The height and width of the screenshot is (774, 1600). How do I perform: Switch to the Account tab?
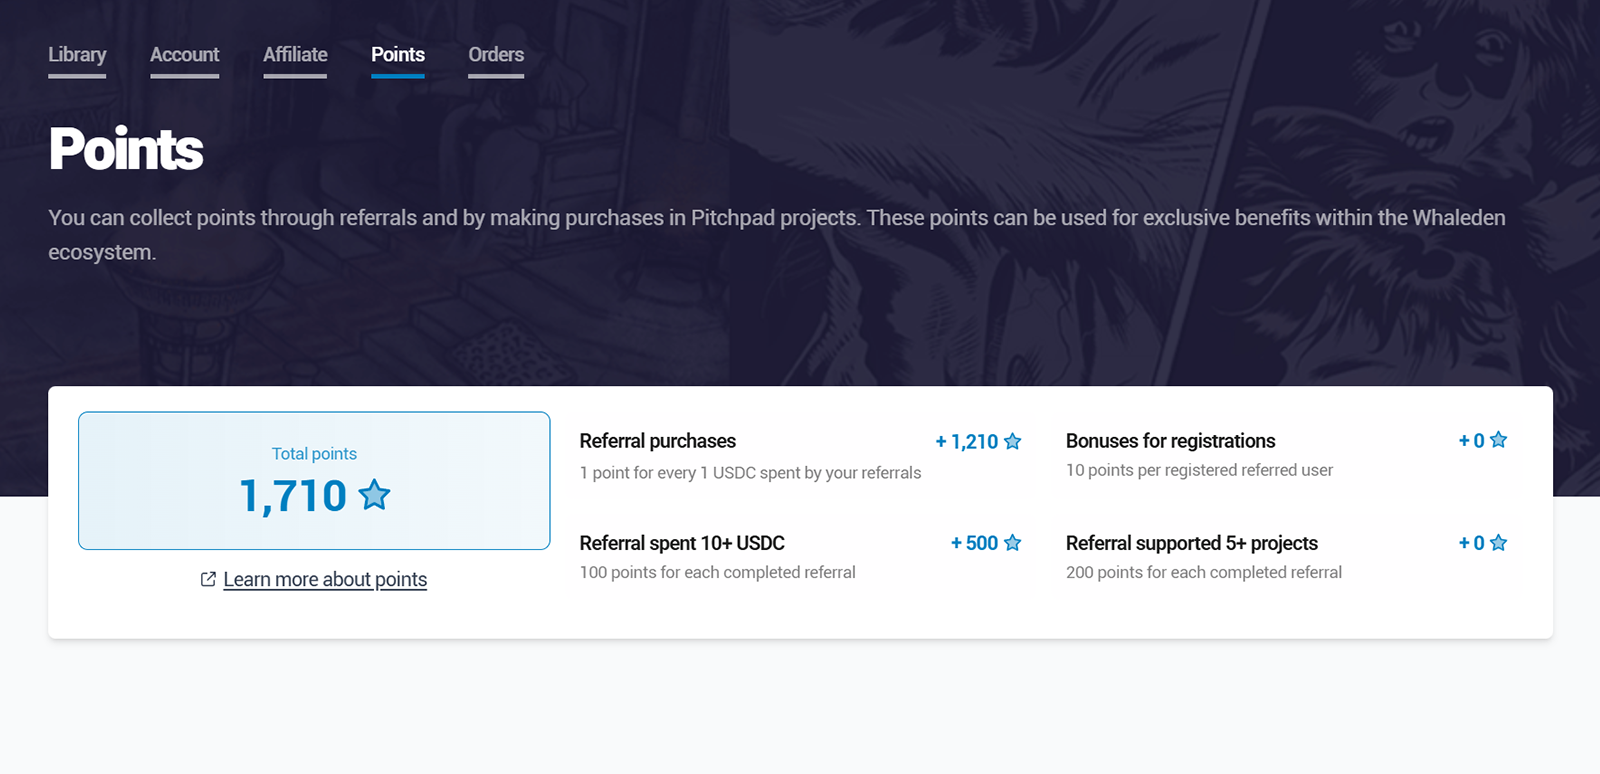[184, 55]
